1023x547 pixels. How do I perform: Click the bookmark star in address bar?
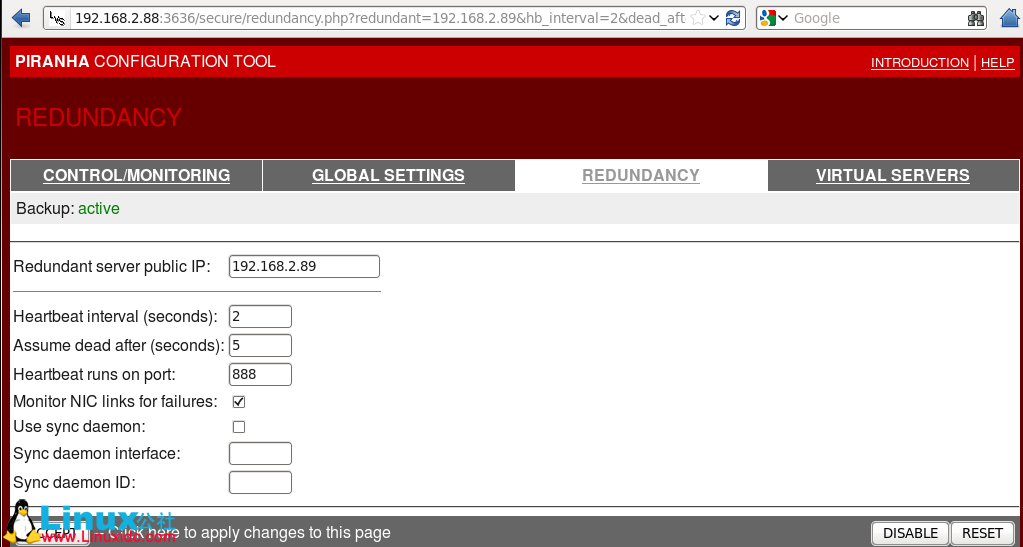(698, 18)
